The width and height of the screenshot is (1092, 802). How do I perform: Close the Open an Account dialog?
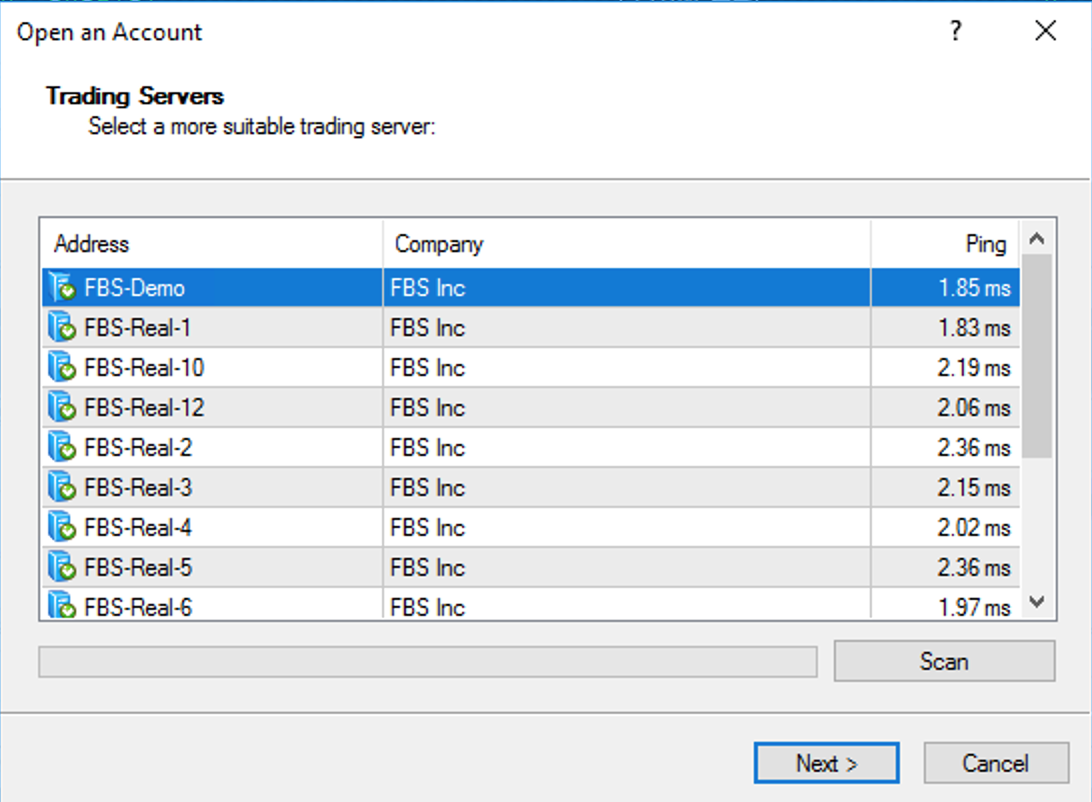coord(1045,31)
